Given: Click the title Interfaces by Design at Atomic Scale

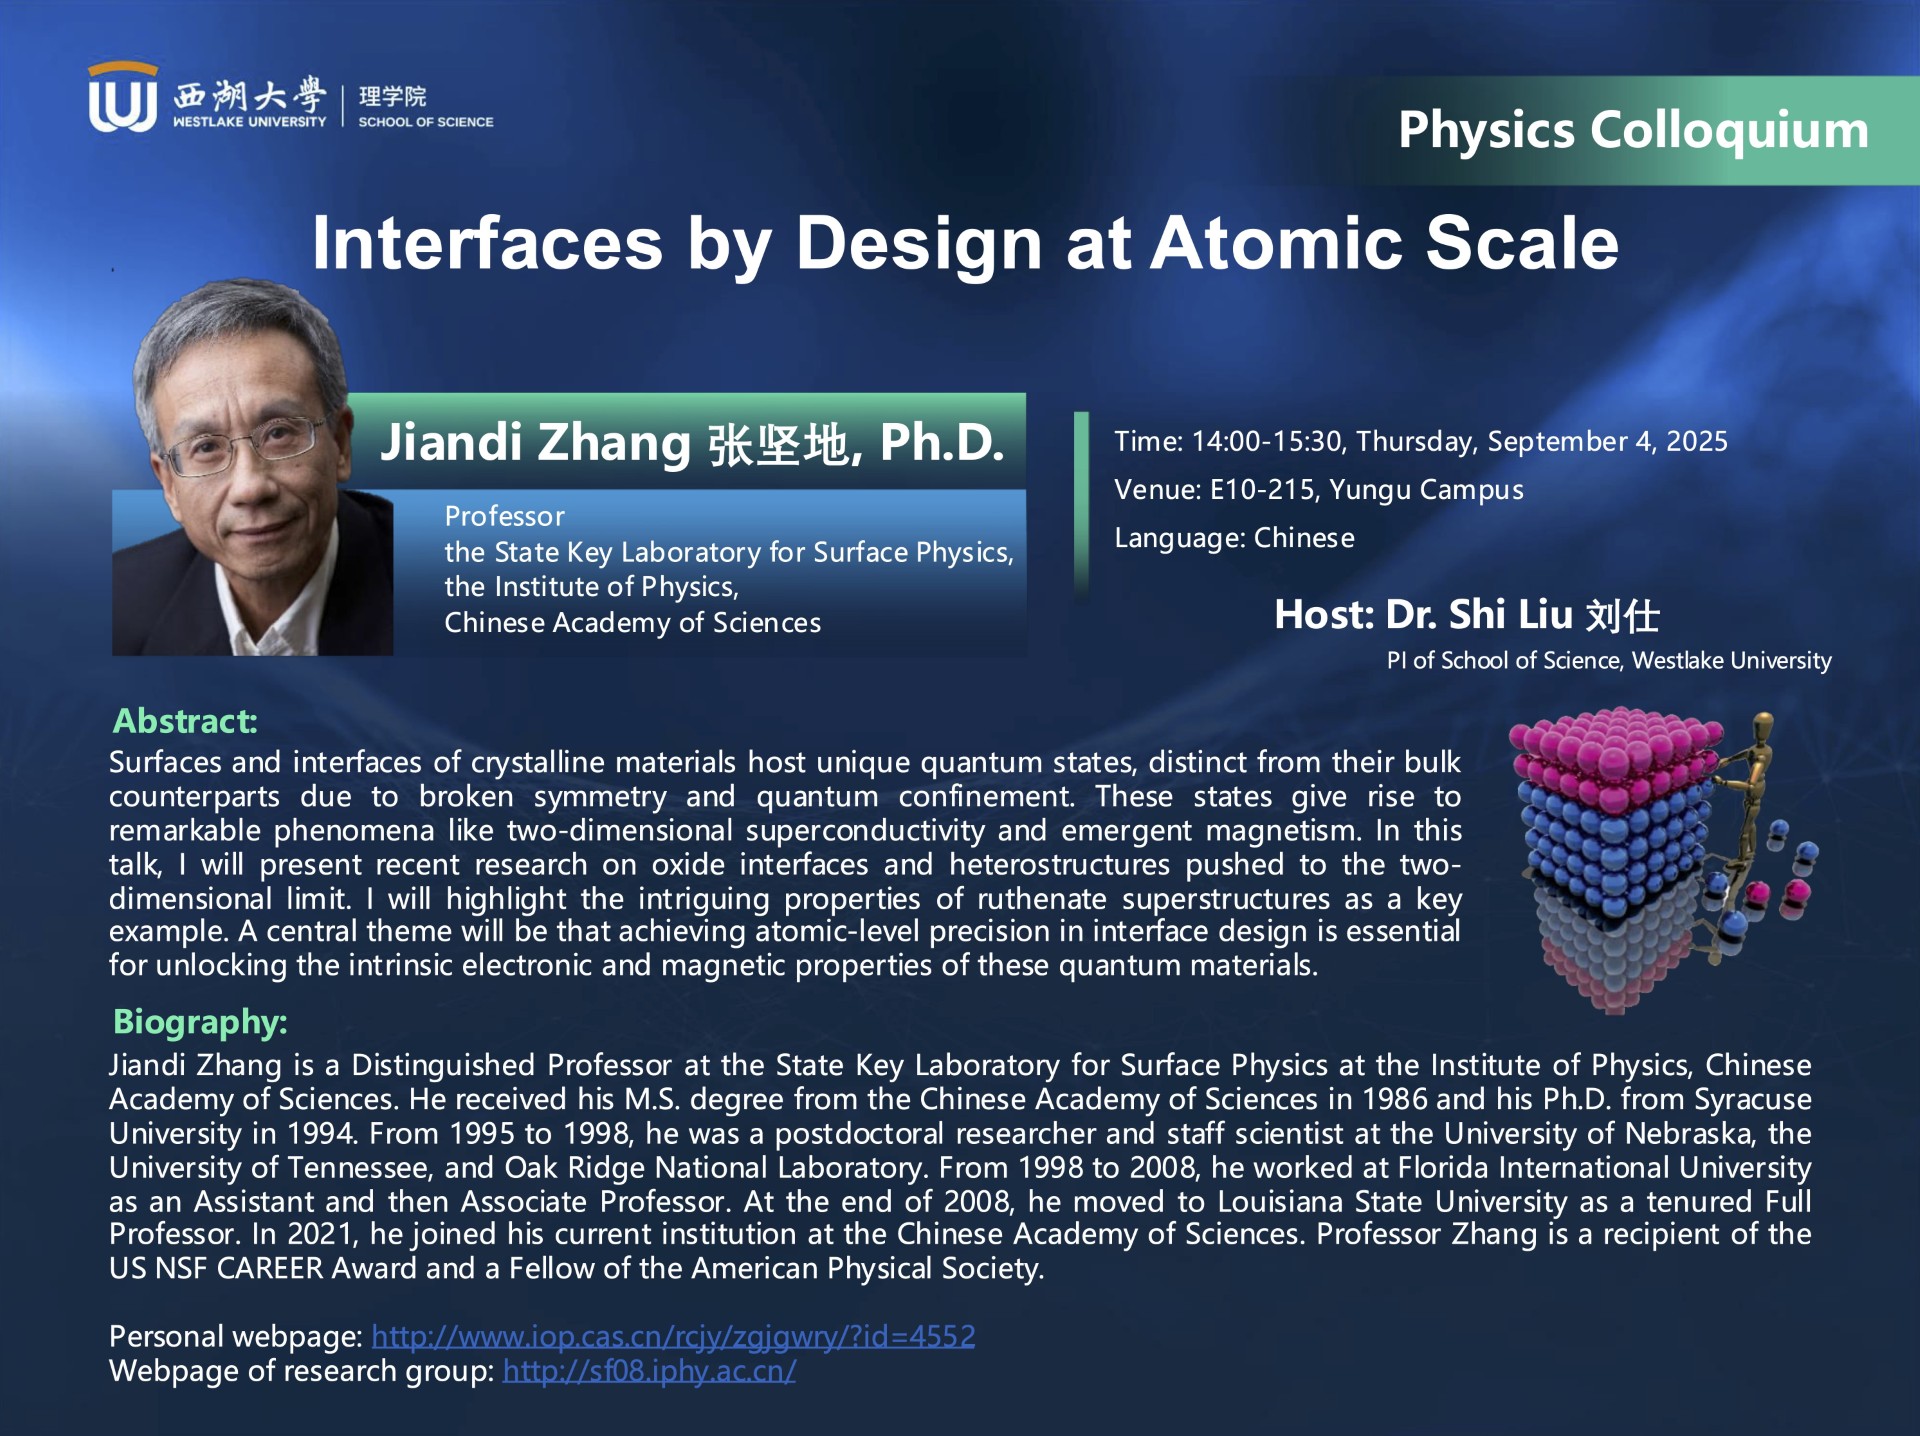Looking at the screenshot, I should click(x=965, y=243).
